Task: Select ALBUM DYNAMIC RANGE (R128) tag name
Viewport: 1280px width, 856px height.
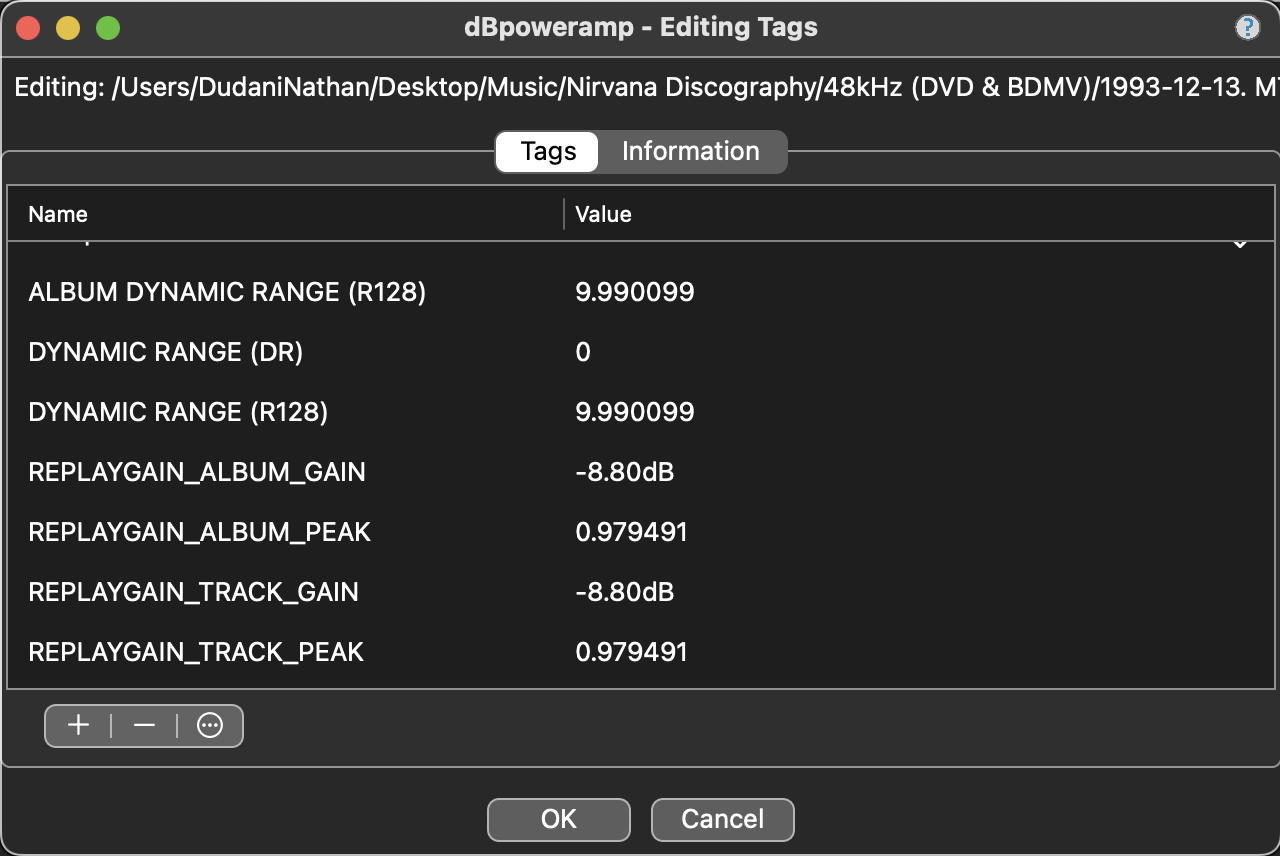Action: click(228, 293)
